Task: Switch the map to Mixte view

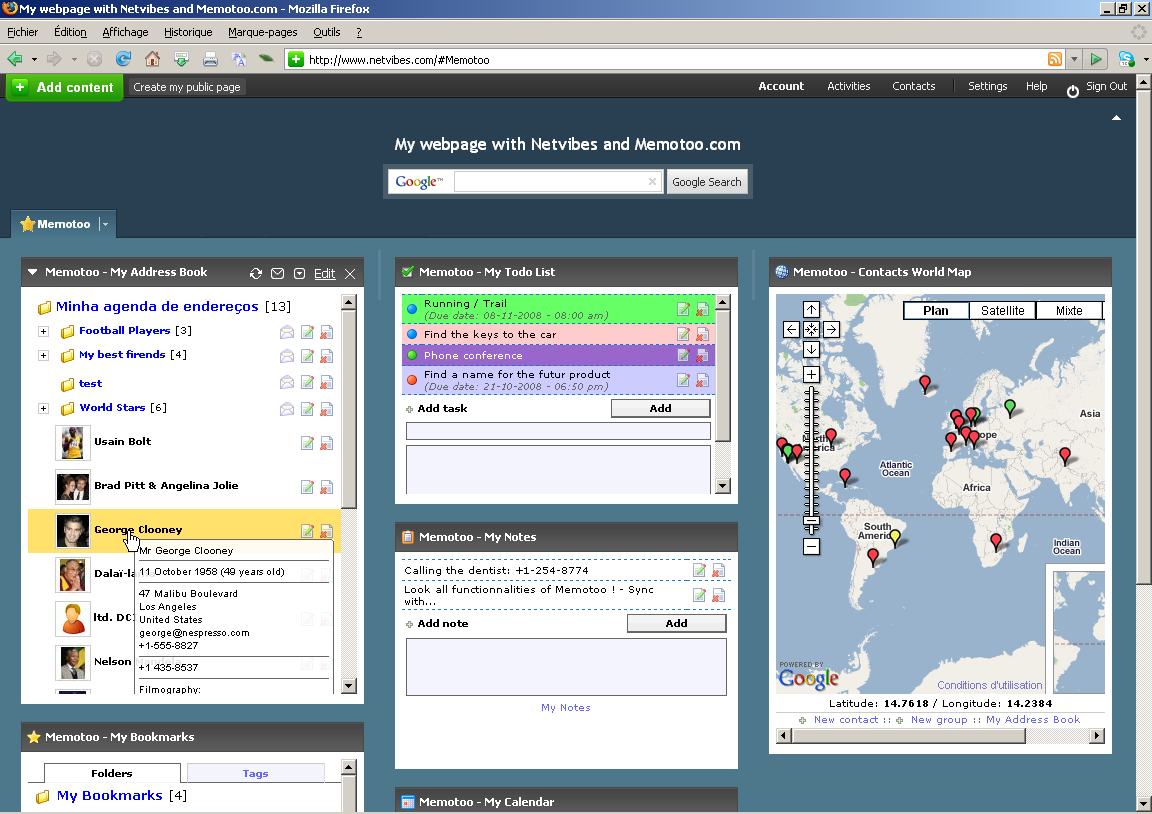Action: pos(1069,311)
